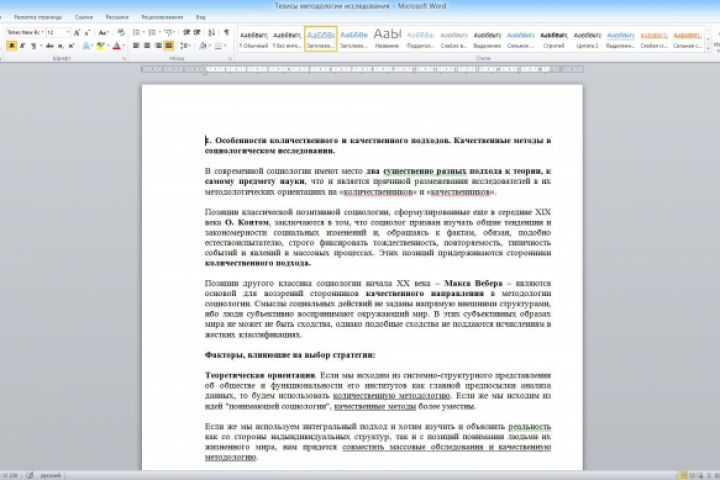Toggle italic formatting
The height and width of the screenshot is (480, 720).
coord(22,45)
